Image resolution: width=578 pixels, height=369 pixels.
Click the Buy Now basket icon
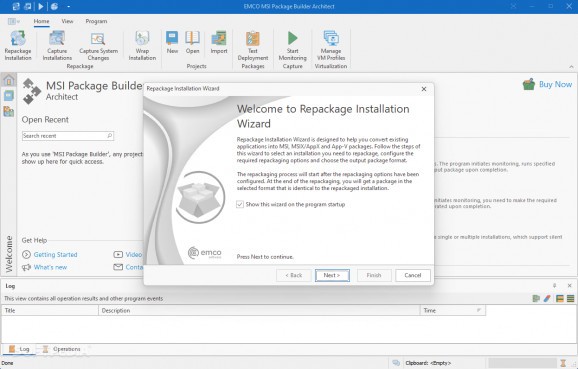tap(529, 84)
